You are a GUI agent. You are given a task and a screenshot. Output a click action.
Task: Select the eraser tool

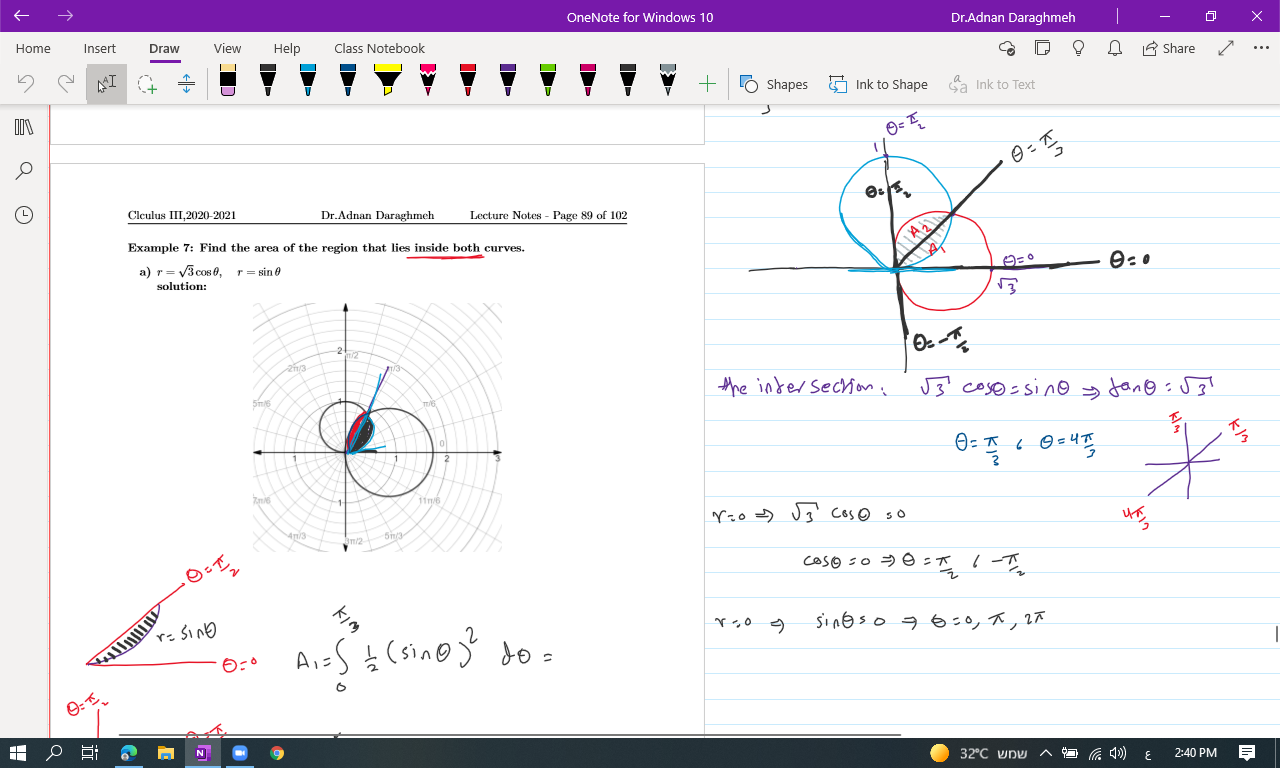pyautogui.click(x=228, y=81)
